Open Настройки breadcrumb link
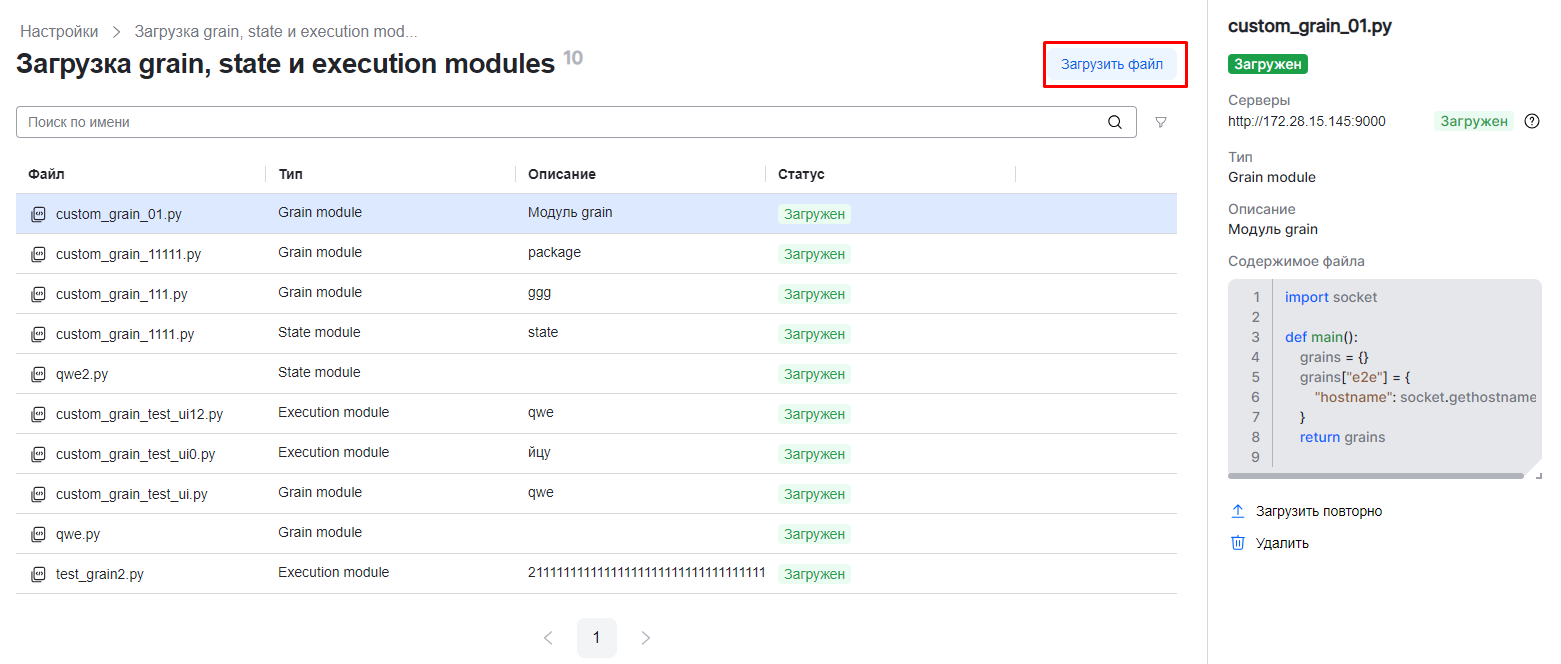Screen dimensions: 1561x664 click(59, 32)
